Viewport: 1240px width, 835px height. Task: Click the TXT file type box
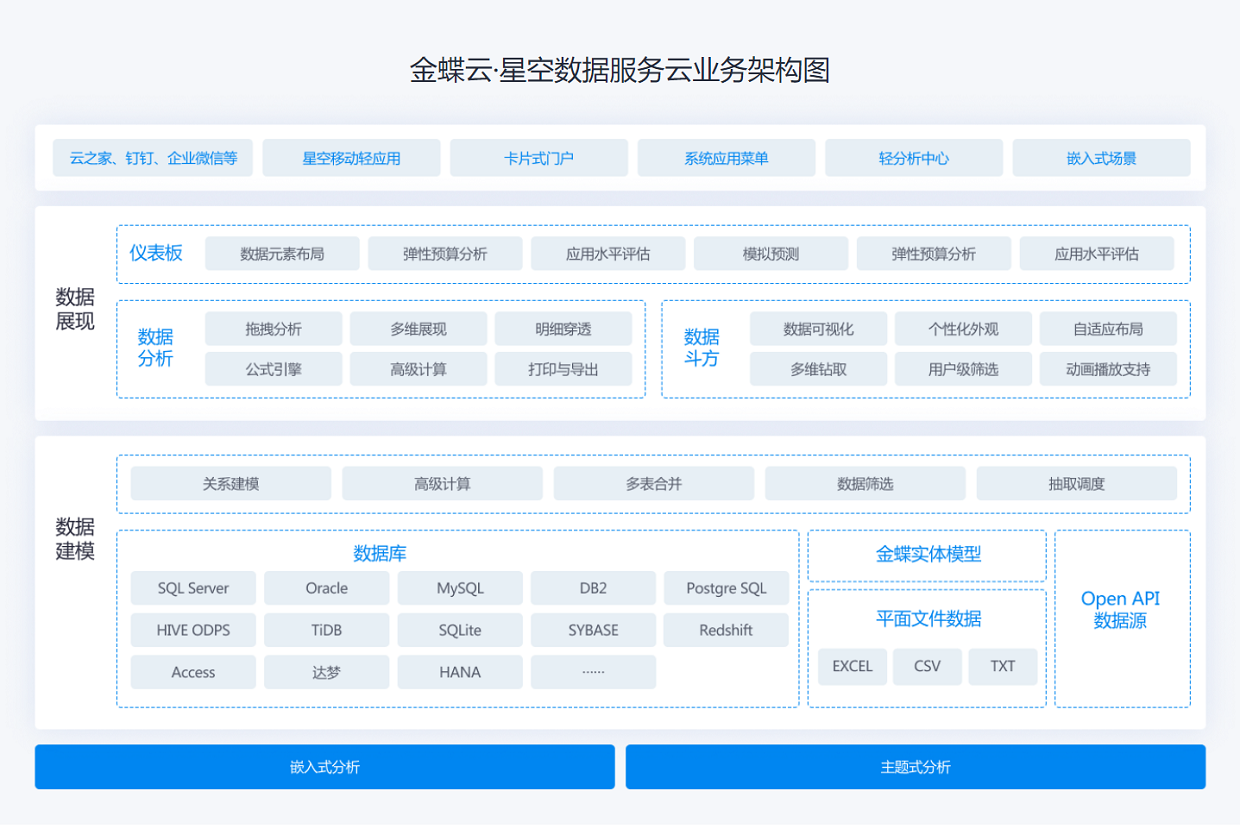(x=1003, y=666)
